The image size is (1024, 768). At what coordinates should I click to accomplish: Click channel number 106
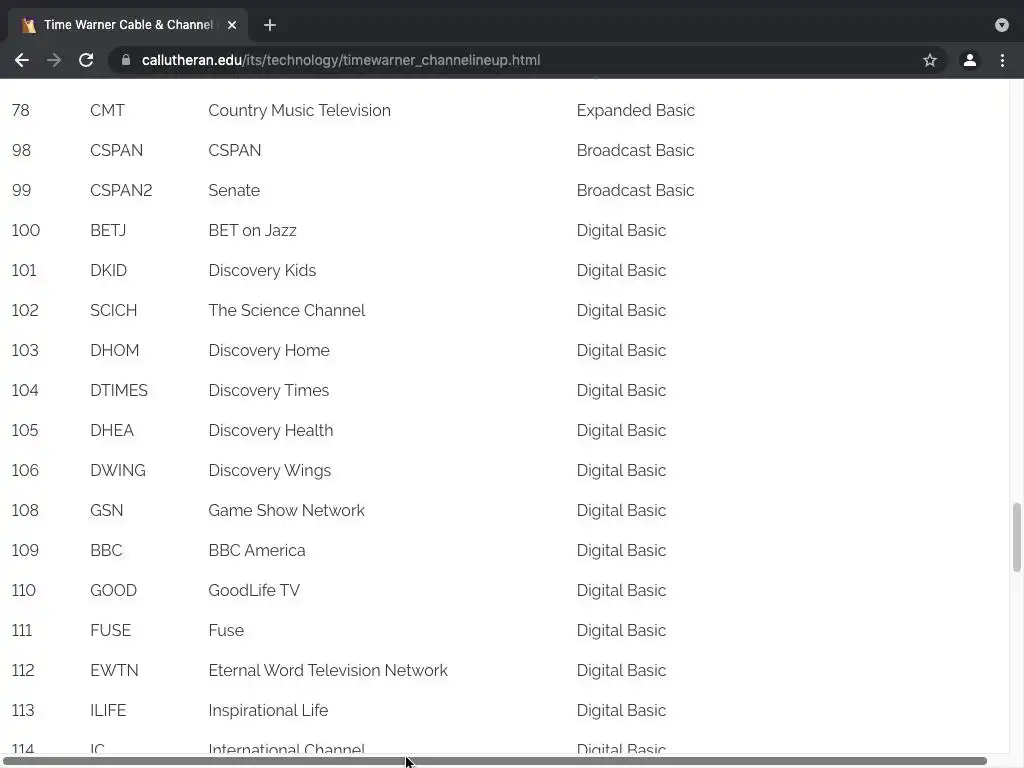[x=25, y=470]
